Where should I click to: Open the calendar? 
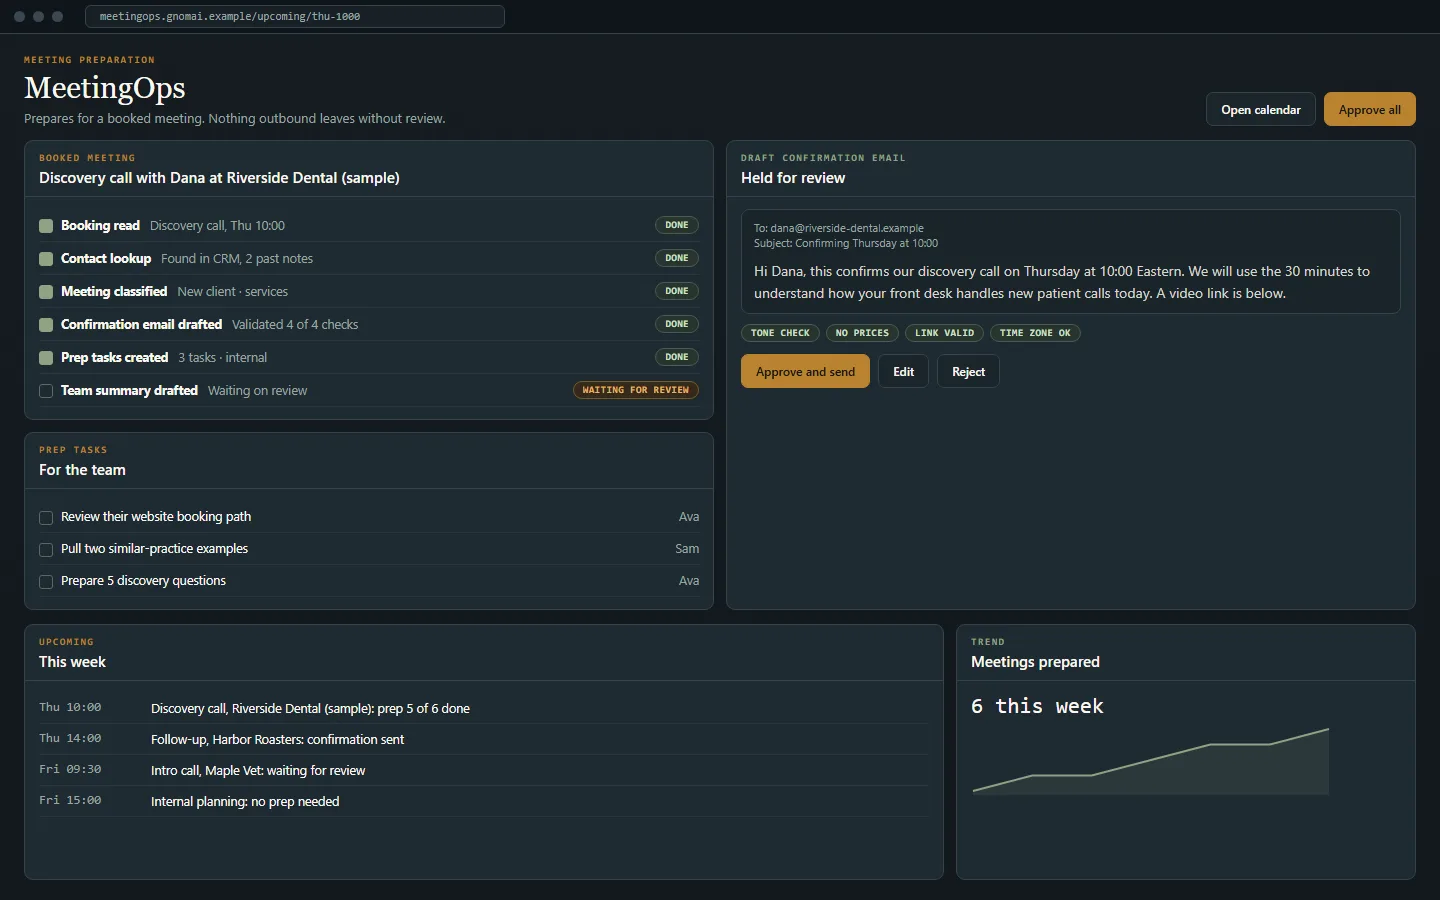point(1260,109)
